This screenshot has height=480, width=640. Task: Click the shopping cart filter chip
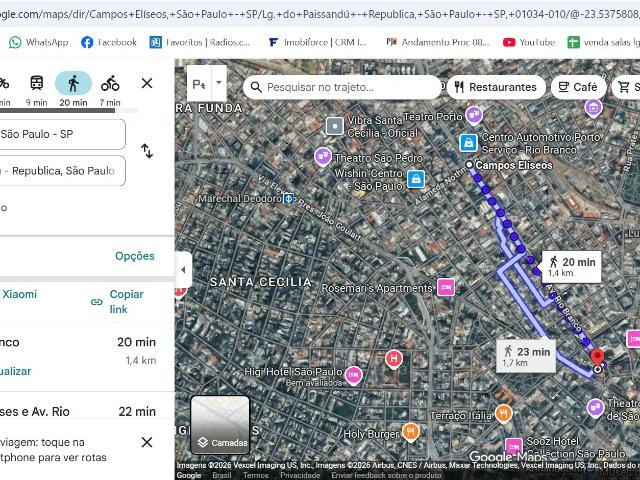(x=626, y=87)
